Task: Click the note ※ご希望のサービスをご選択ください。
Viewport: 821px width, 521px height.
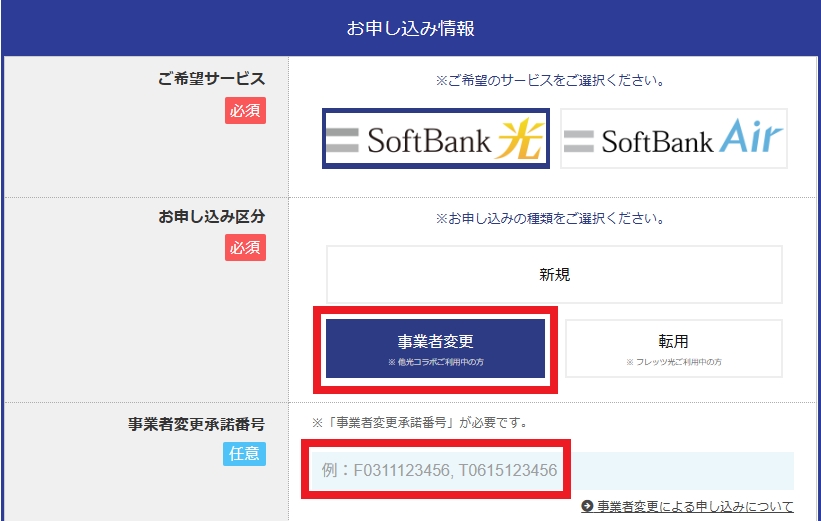Action: click(x=550, y=81)
